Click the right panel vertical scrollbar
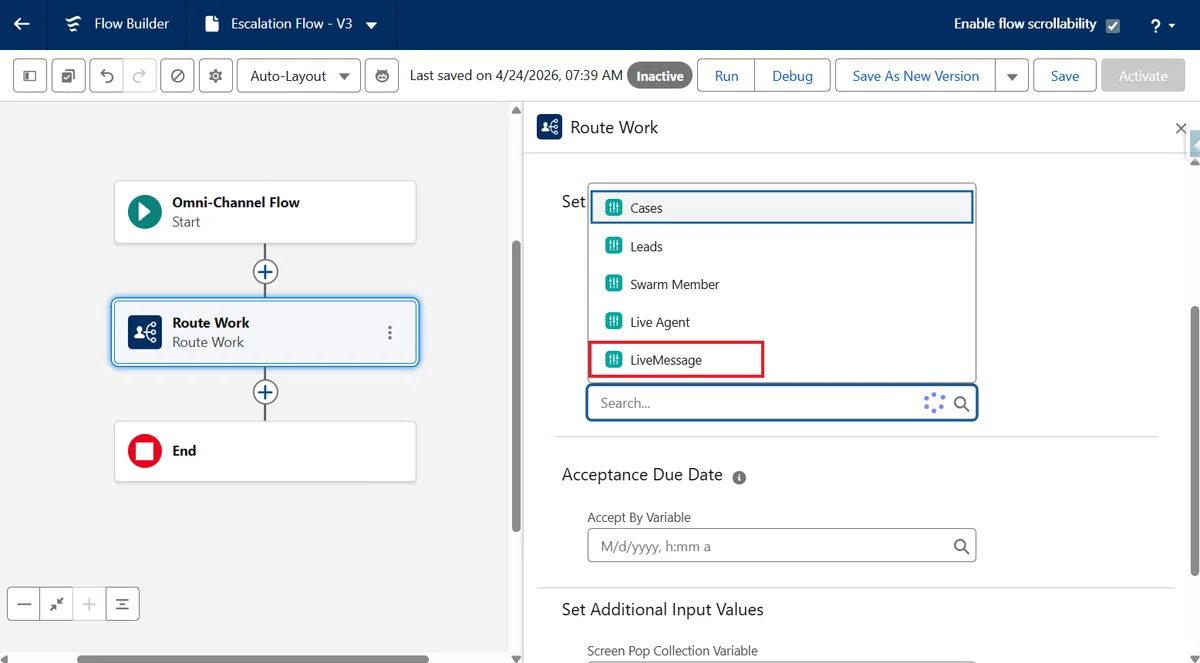This screenshot has height=663, width=1200. pyautogui.click(x=1195, y=440)
